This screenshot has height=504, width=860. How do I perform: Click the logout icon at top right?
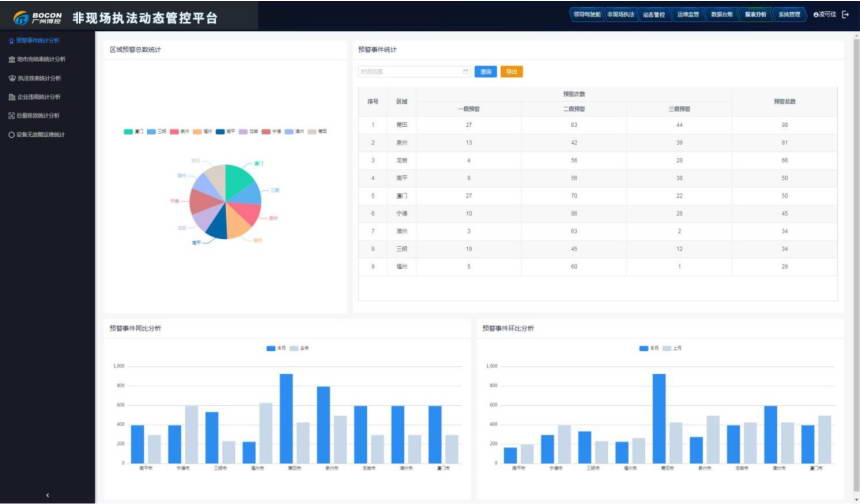[x=845, y=15]
